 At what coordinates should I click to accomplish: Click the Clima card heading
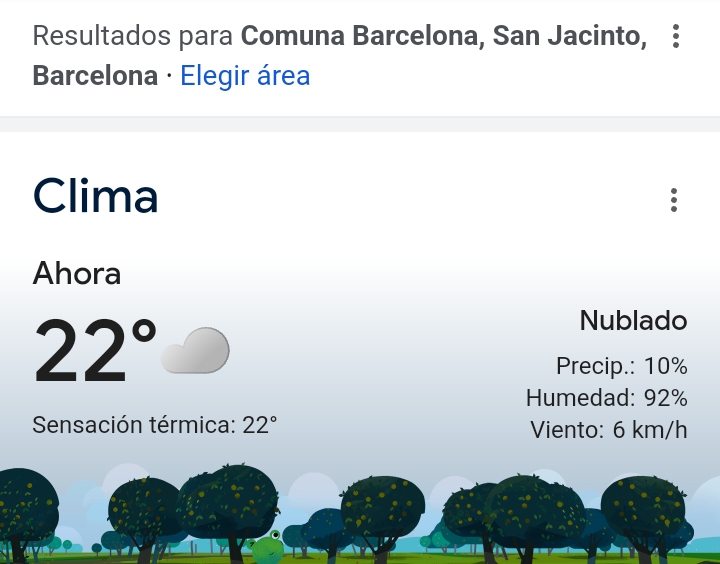pyautogui.click(x=96, y=196)
